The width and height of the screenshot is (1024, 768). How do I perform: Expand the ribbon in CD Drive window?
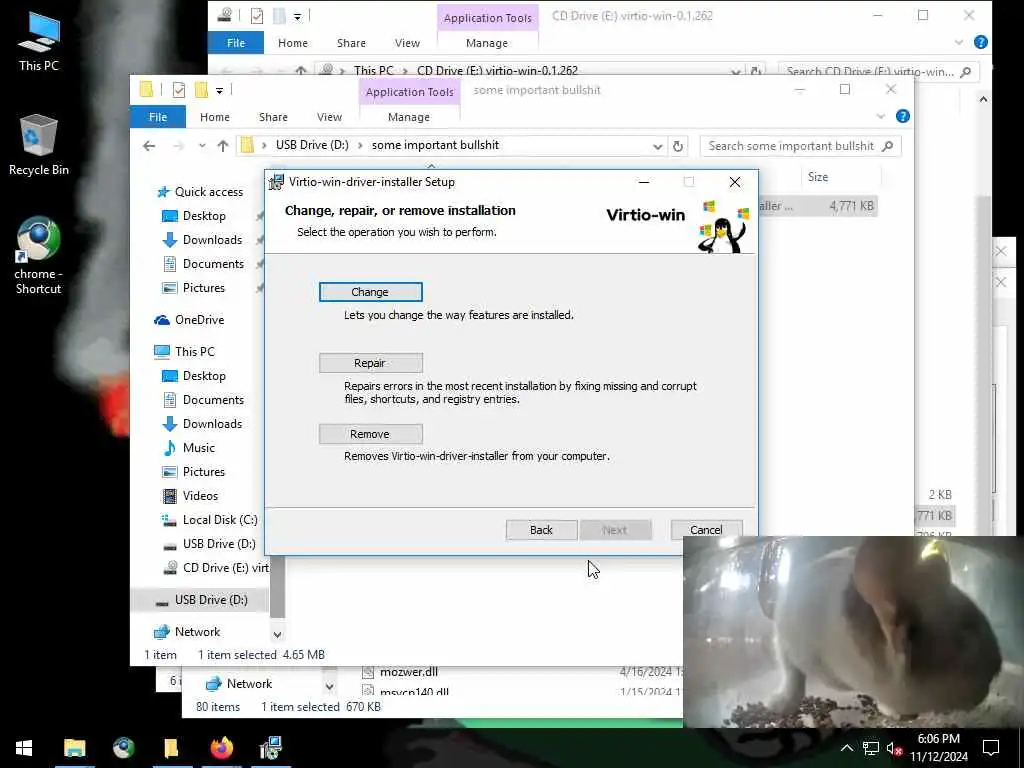point(958,42)
